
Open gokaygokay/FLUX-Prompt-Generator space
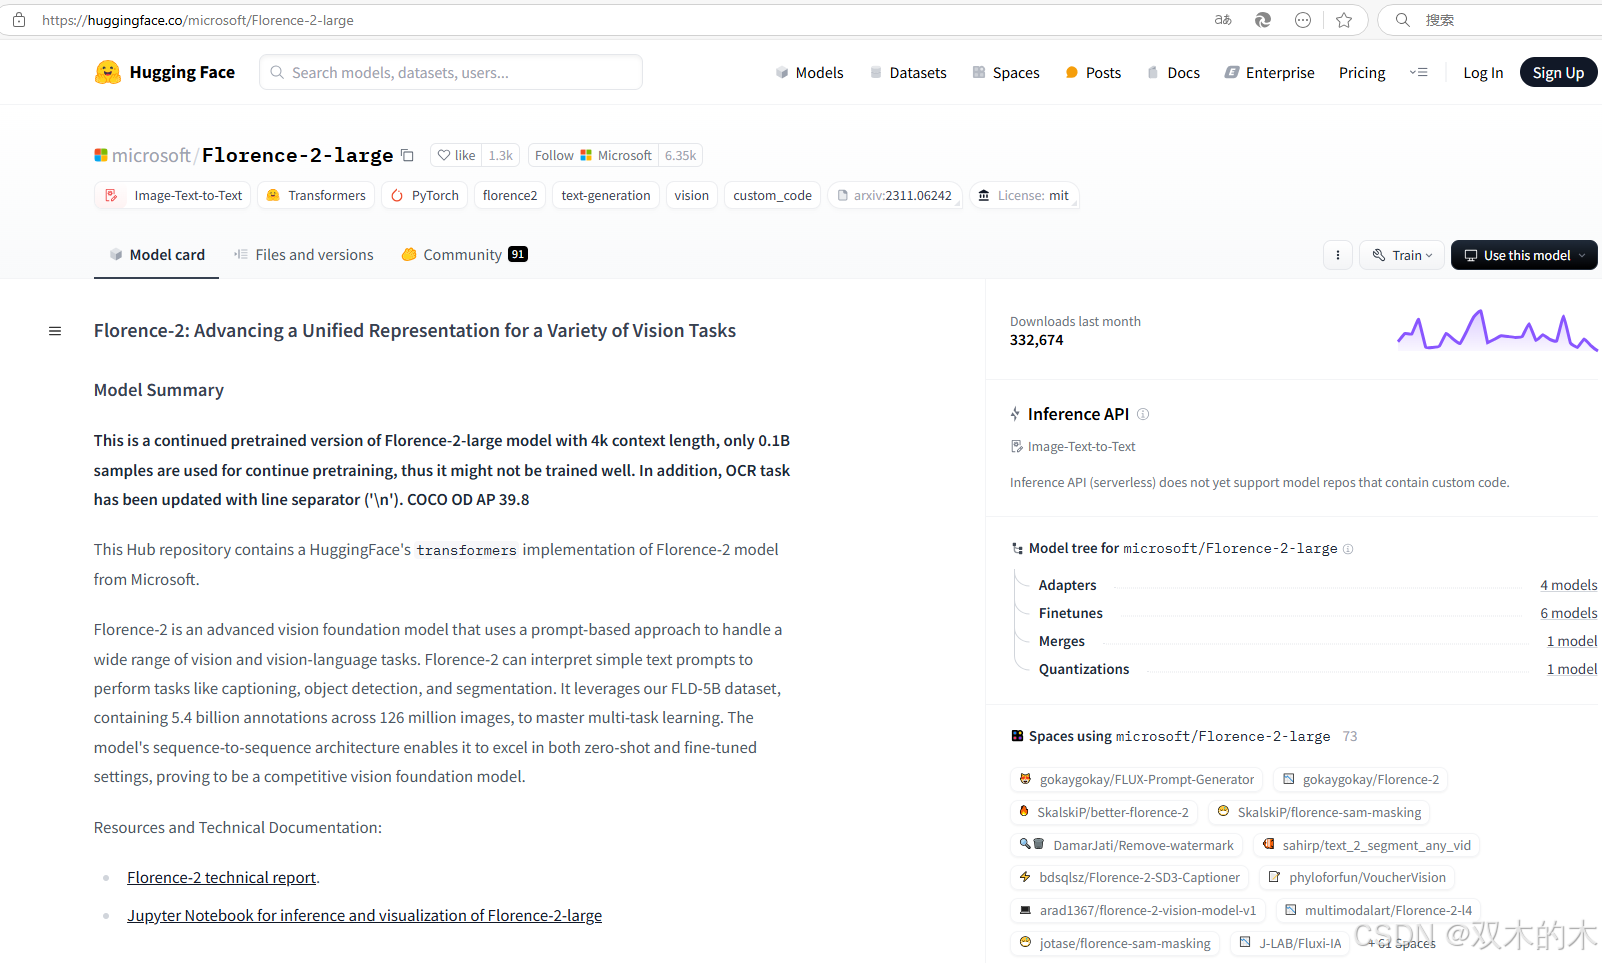pos(1136,779)
